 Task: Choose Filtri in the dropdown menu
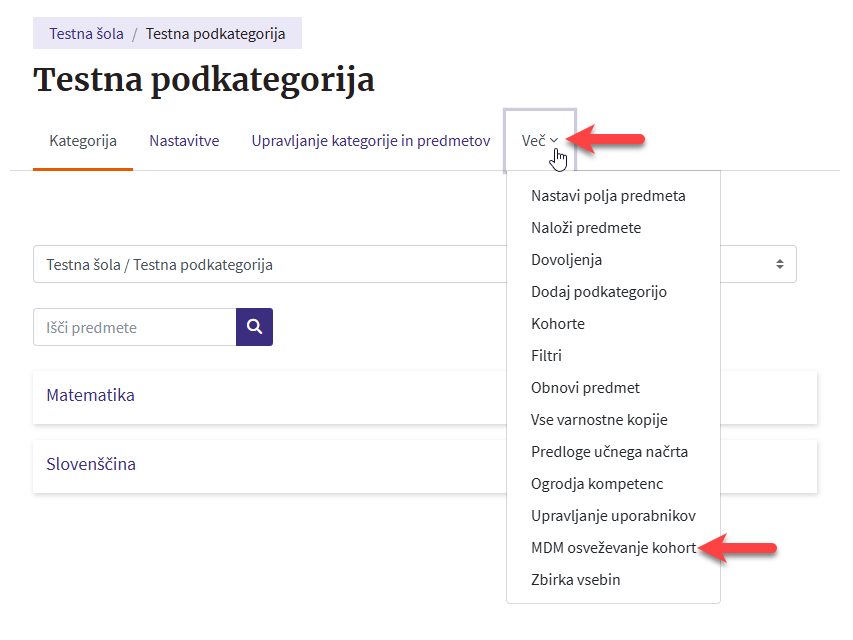point(546,356)
